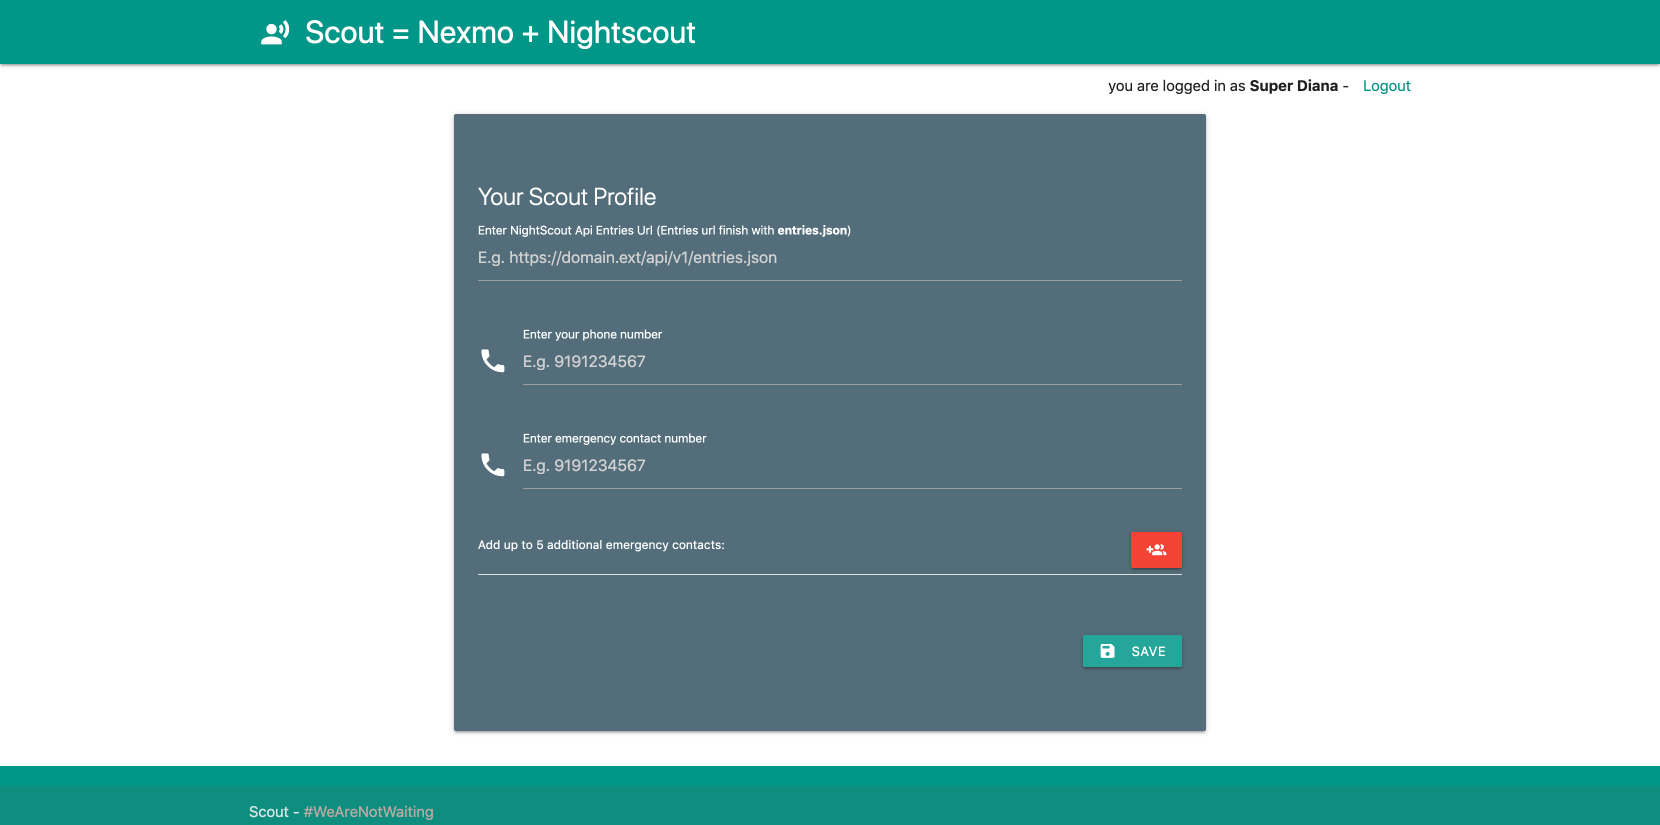Focus the NightScout API entries URL field
This screenshot has width=1660, height=825.
tap(829, 258)
